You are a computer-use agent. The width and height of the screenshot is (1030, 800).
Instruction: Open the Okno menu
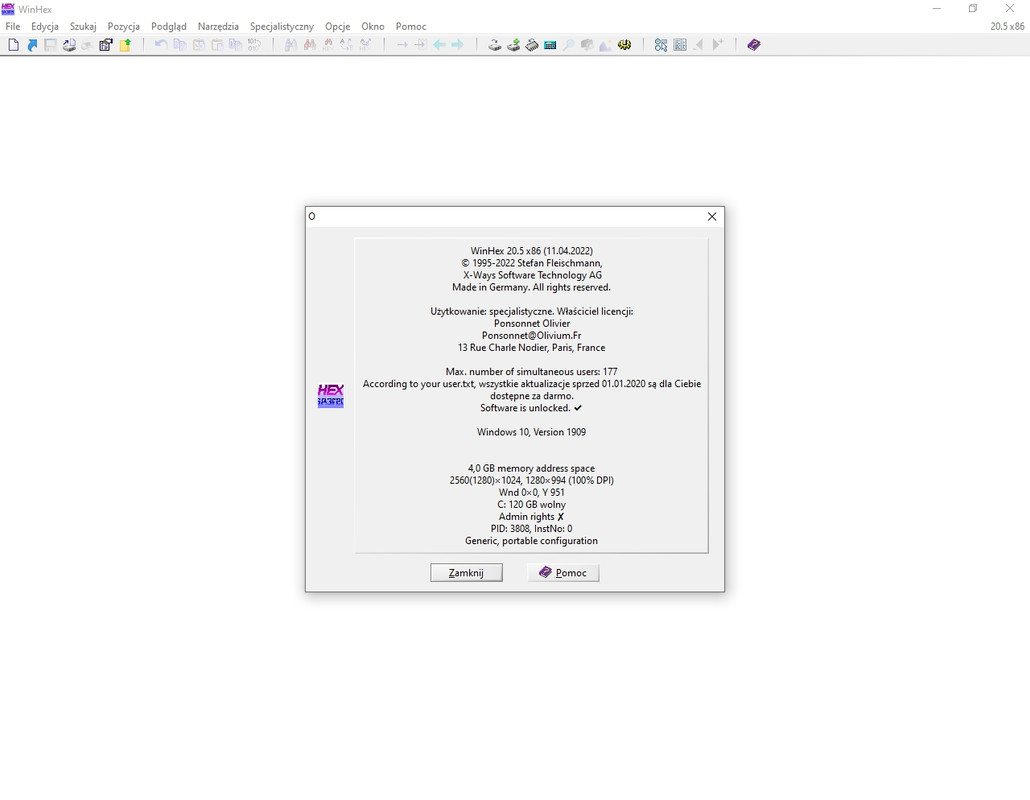tap(372, 26)
